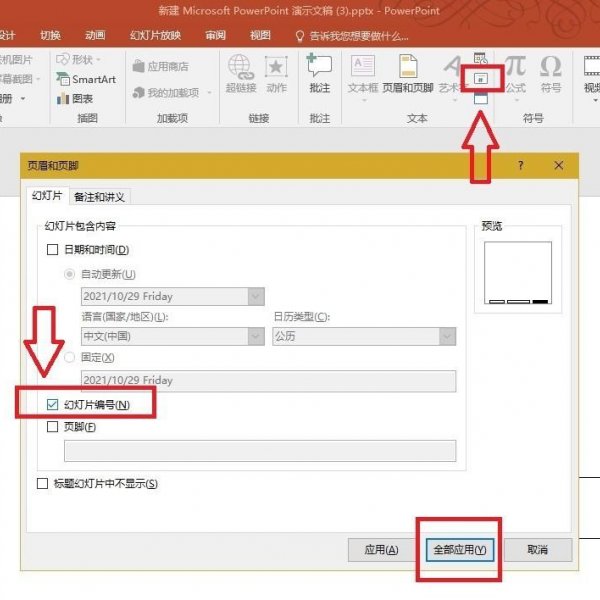Screen dimensions: 600x600
Task: Toggle the 页脚 footer checkbox
Action: coord(53,427)
